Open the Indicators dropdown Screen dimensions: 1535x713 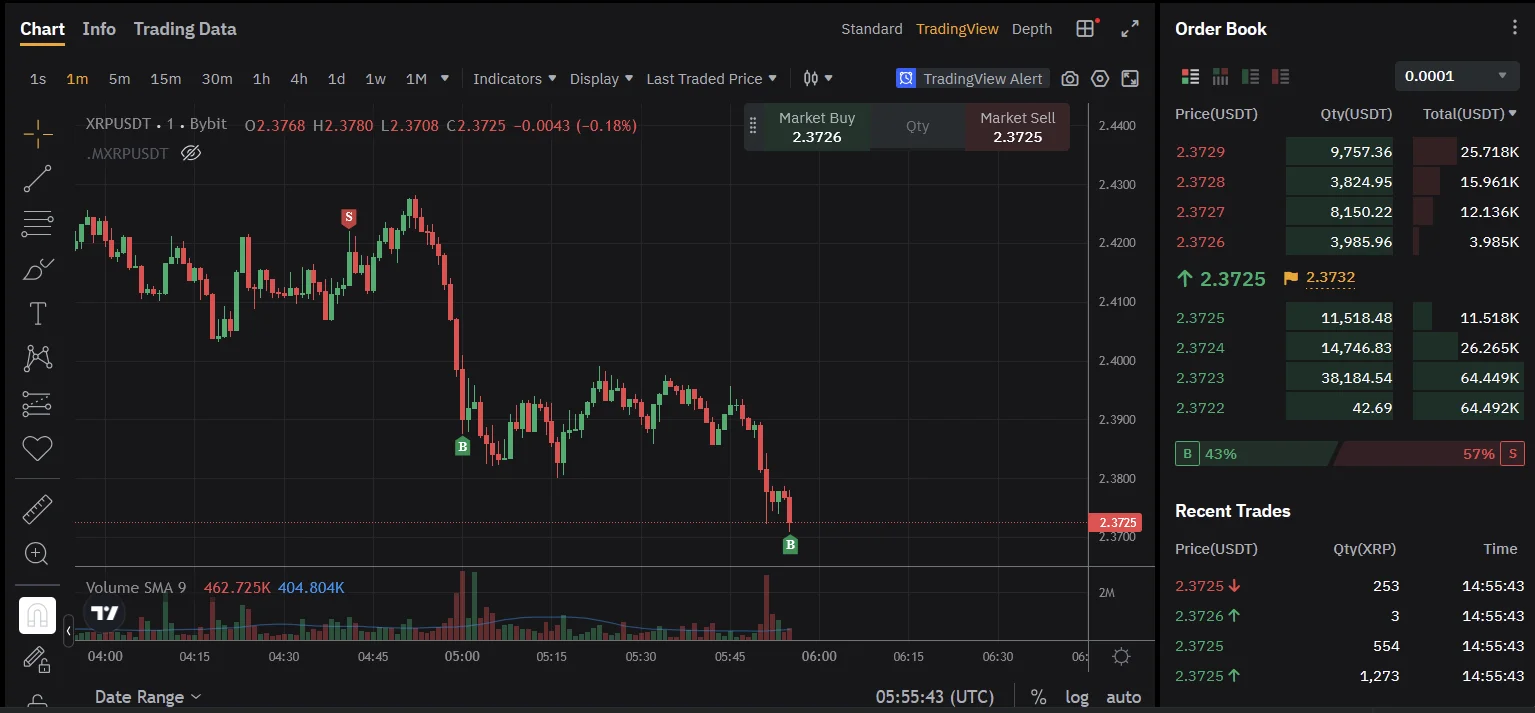tap(514, 79)
